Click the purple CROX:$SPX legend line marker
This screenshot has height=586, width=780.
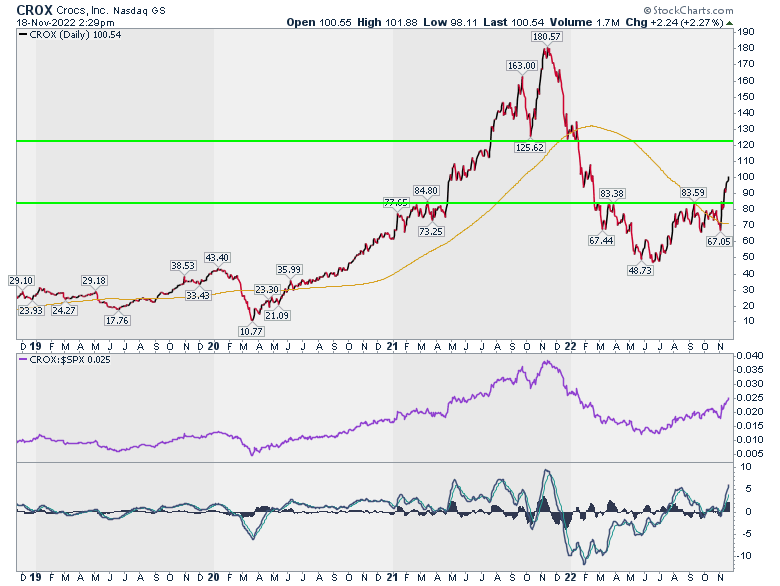pyautogui.click(x=23, y=359)
